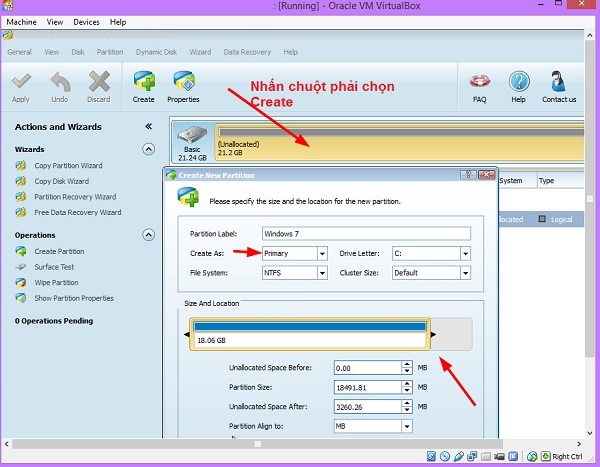Viewport: 600px width, 467px height.
Task: Click the vertical scrollbar down arrow
Action: click(x=590, y=433)
